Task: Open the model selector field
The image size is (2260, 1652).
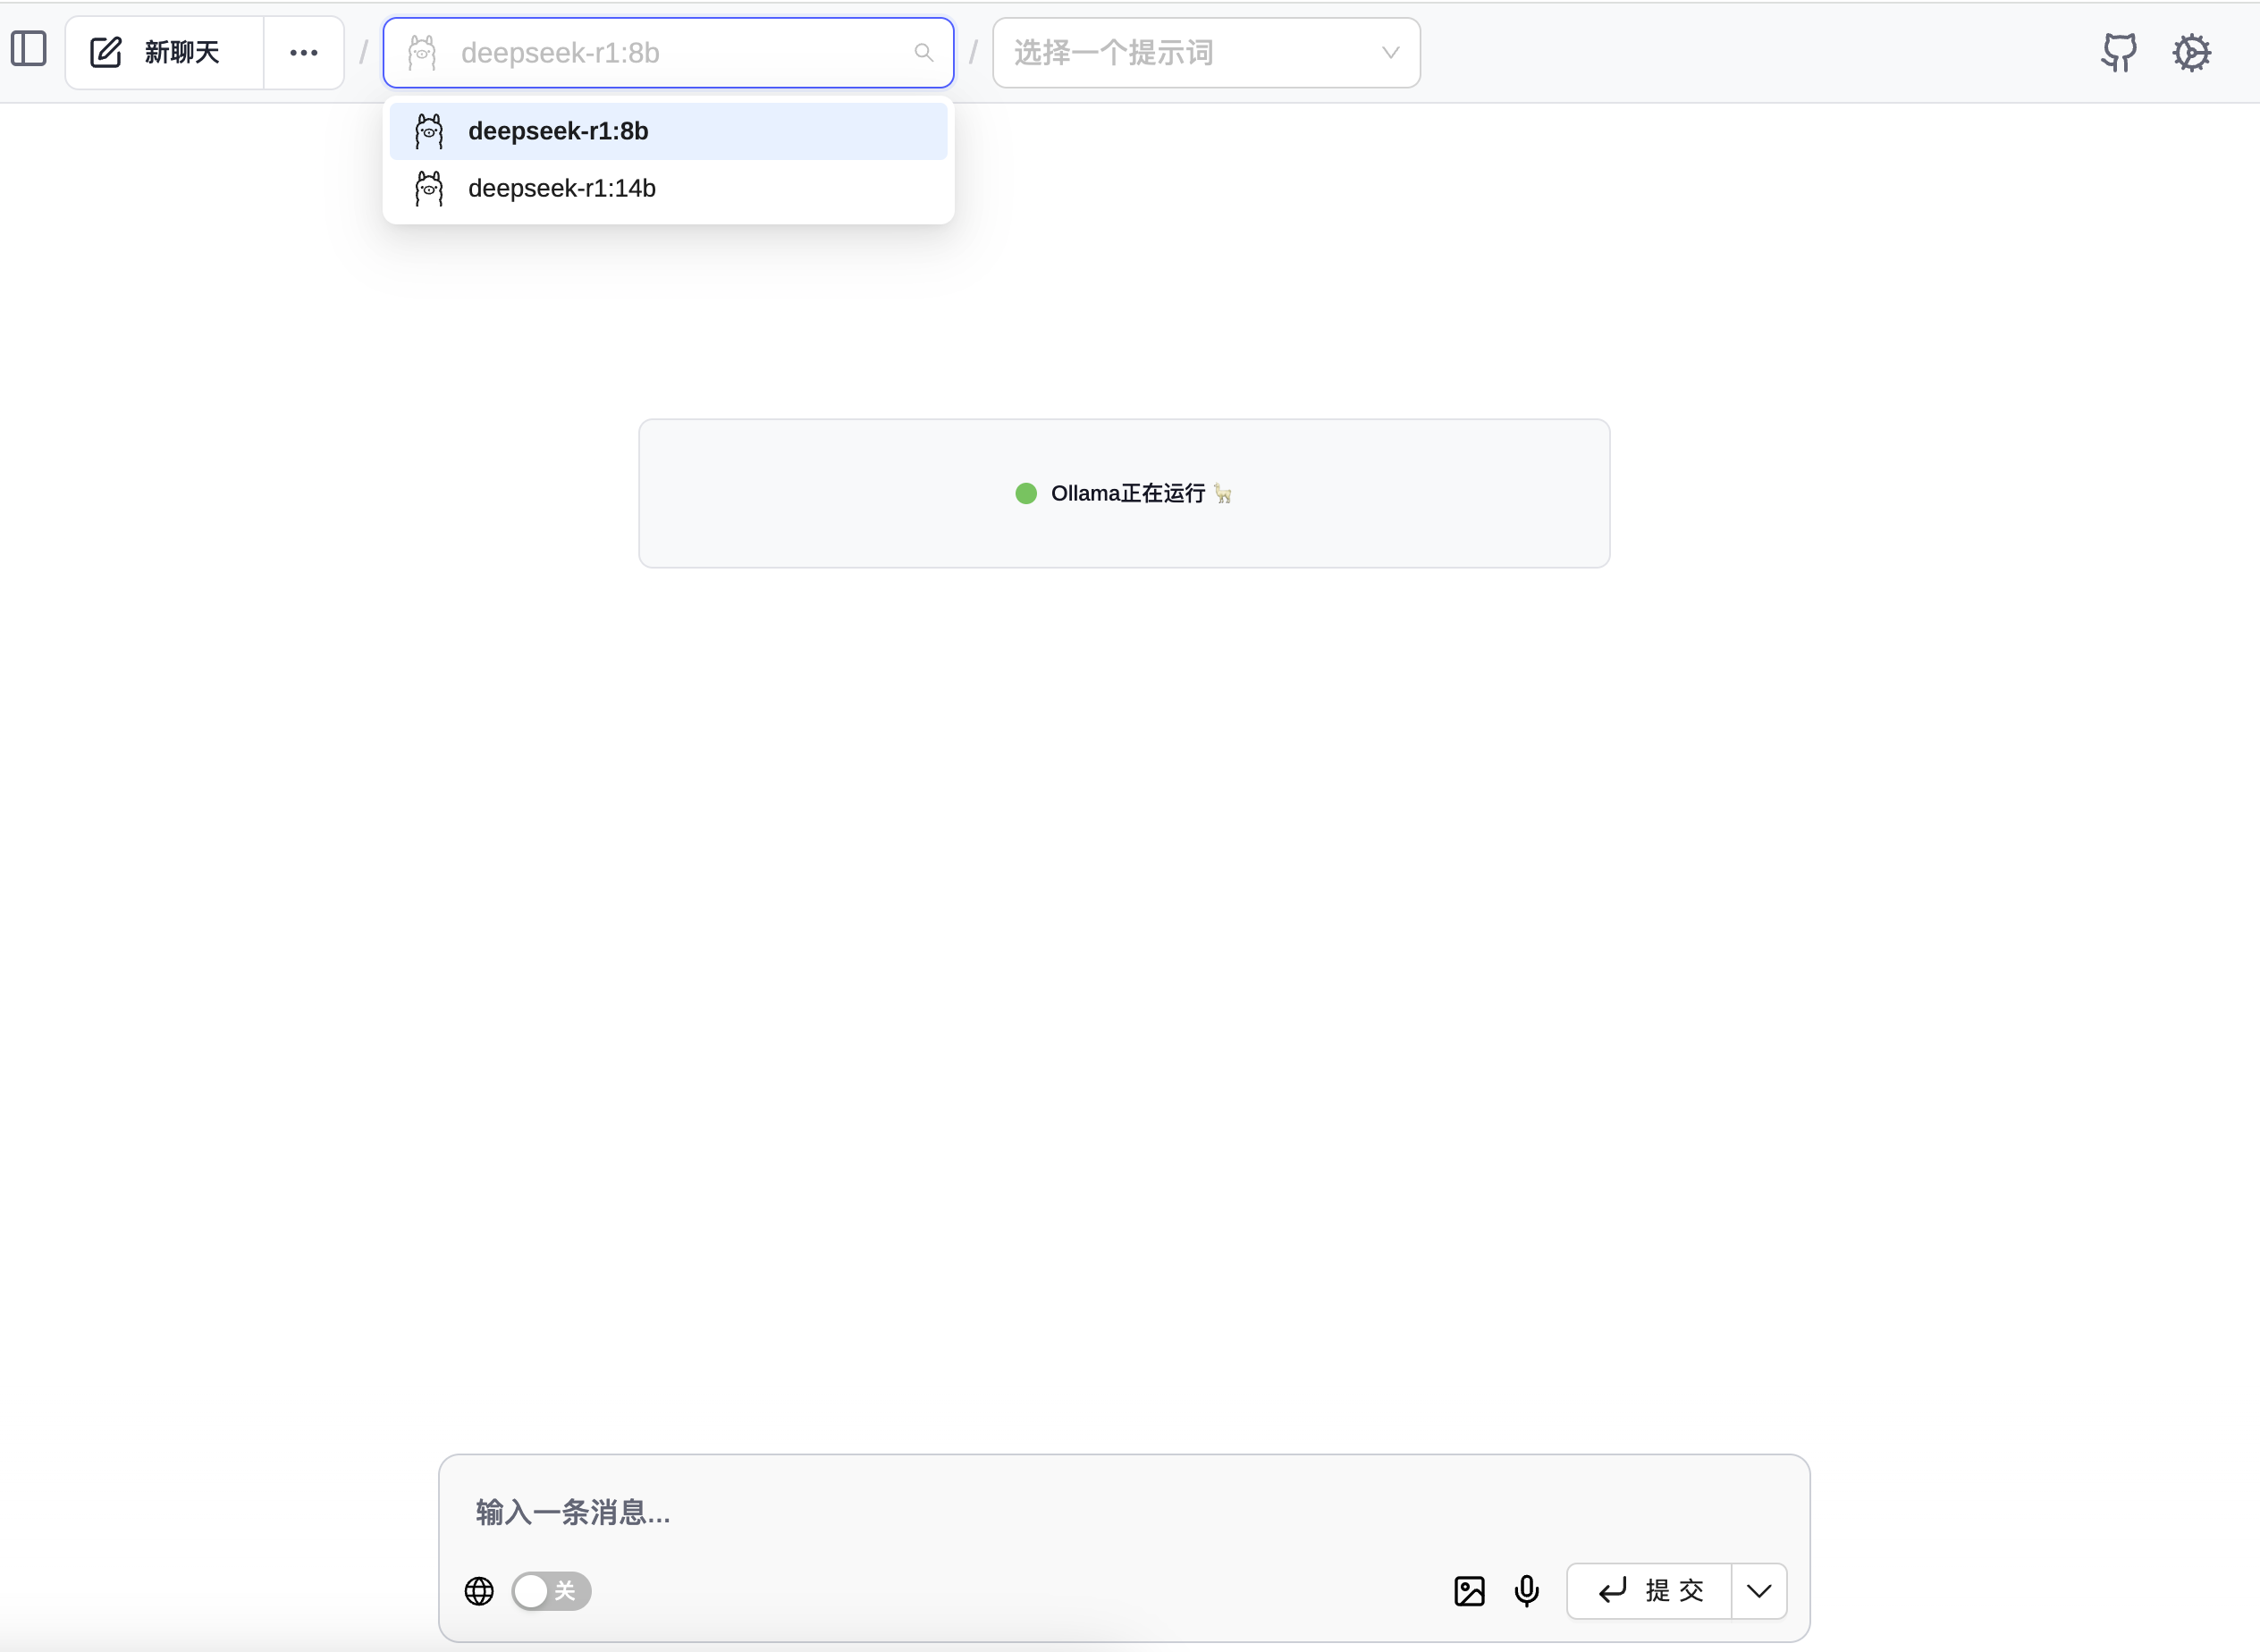Action: point(668,52)
